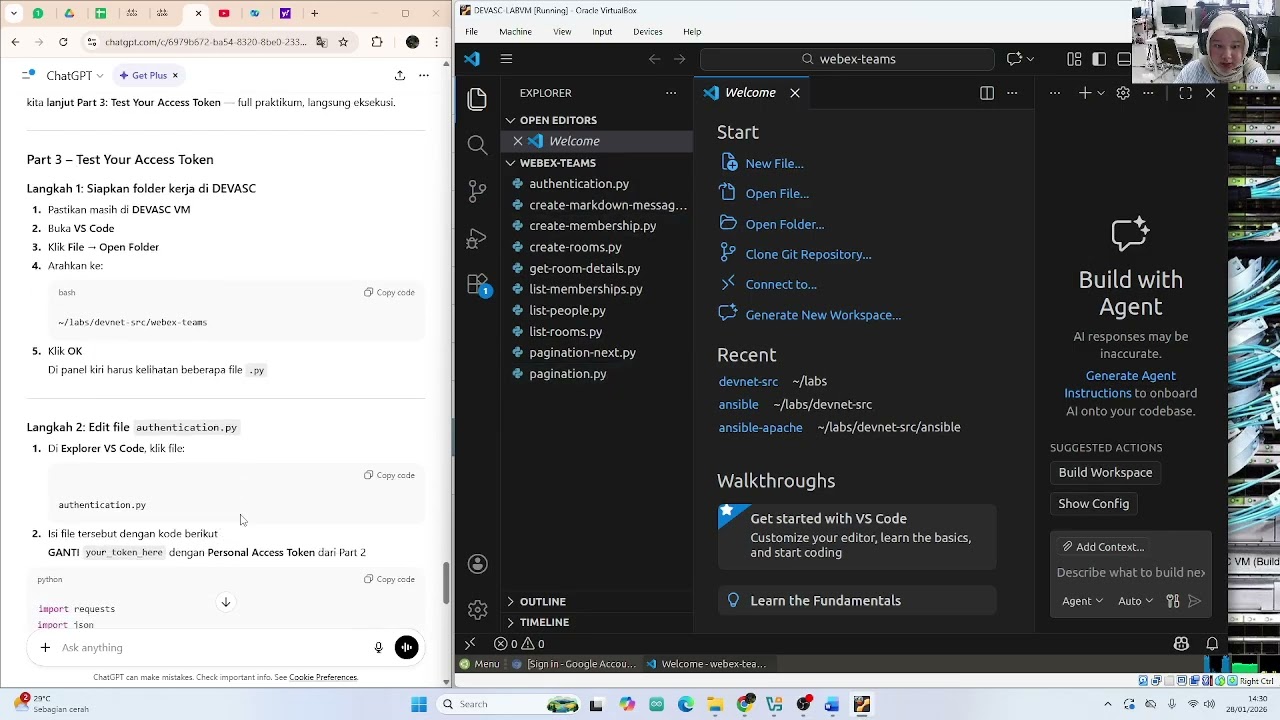Screen dimensions: 1280x720
Task: Collapse OPEN EDITORS section
Action: 596,120
